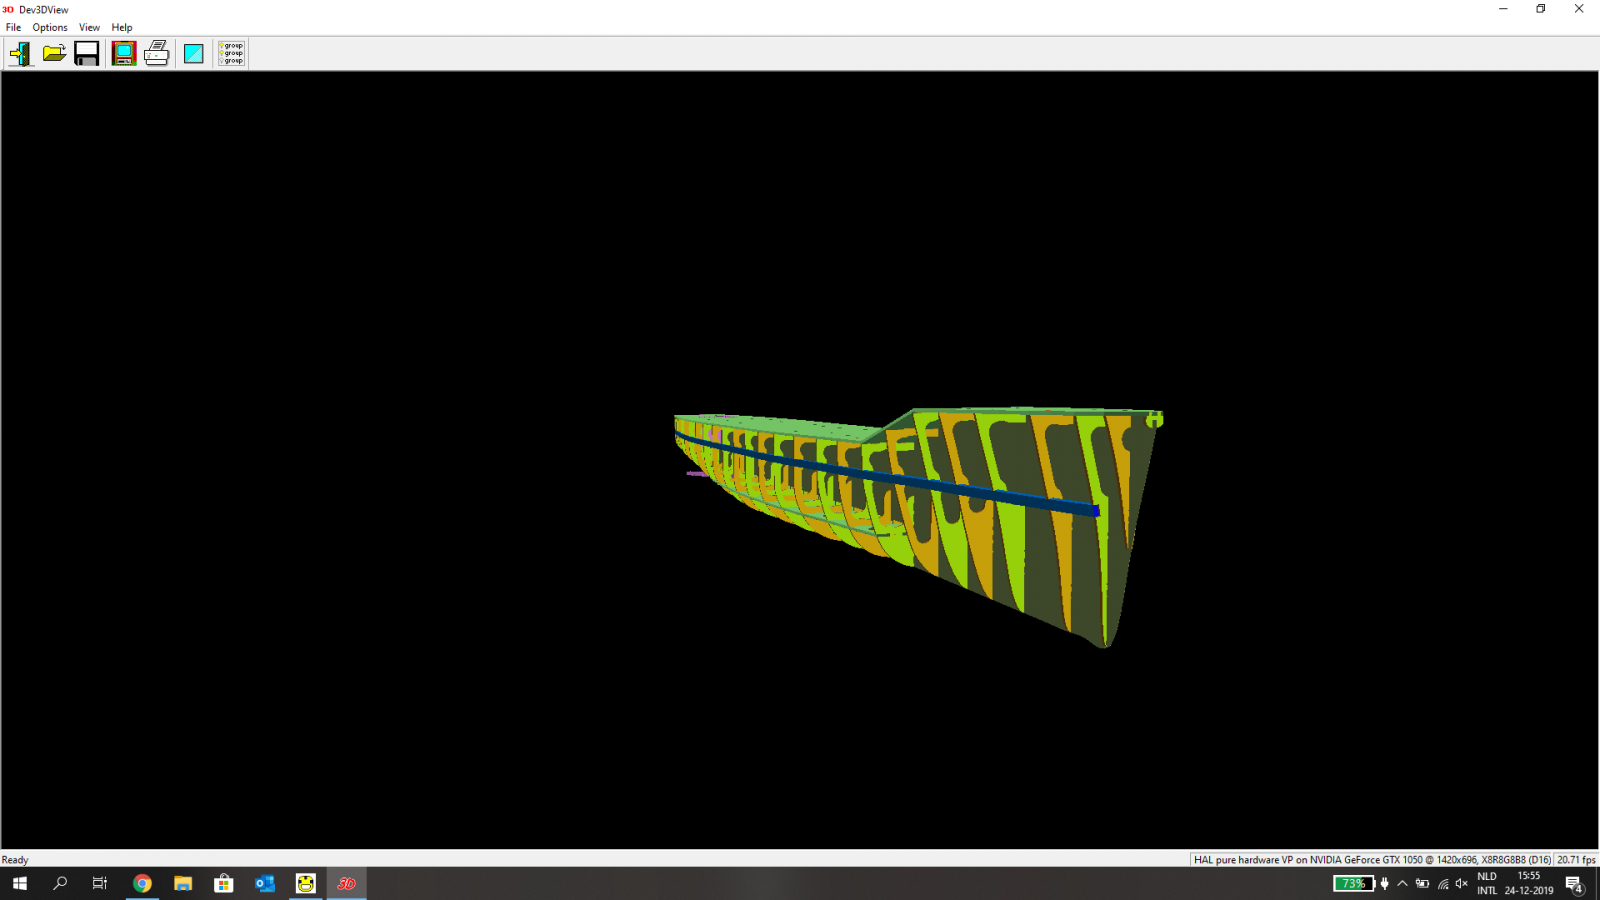Open the group visibility list icon

coord(231,54)
